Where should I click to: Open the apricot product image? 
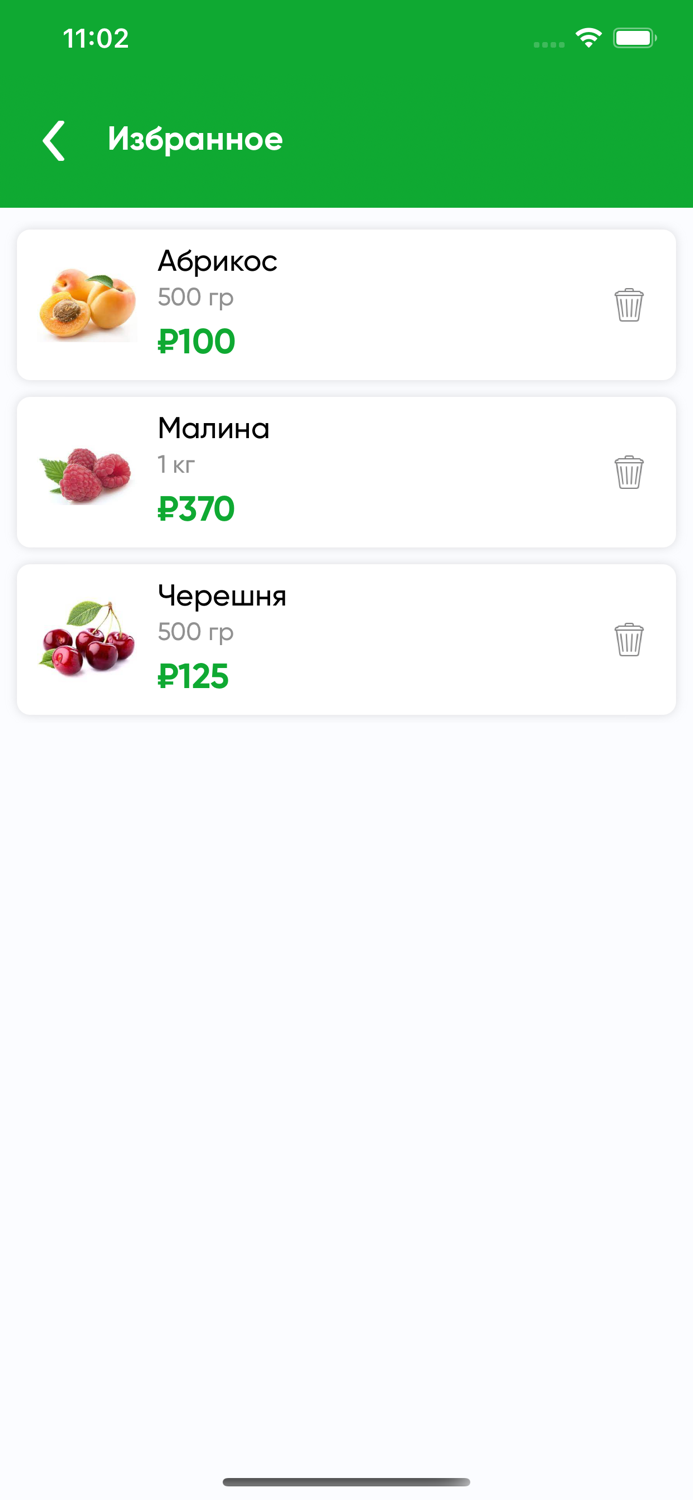(x=87, y=305)
